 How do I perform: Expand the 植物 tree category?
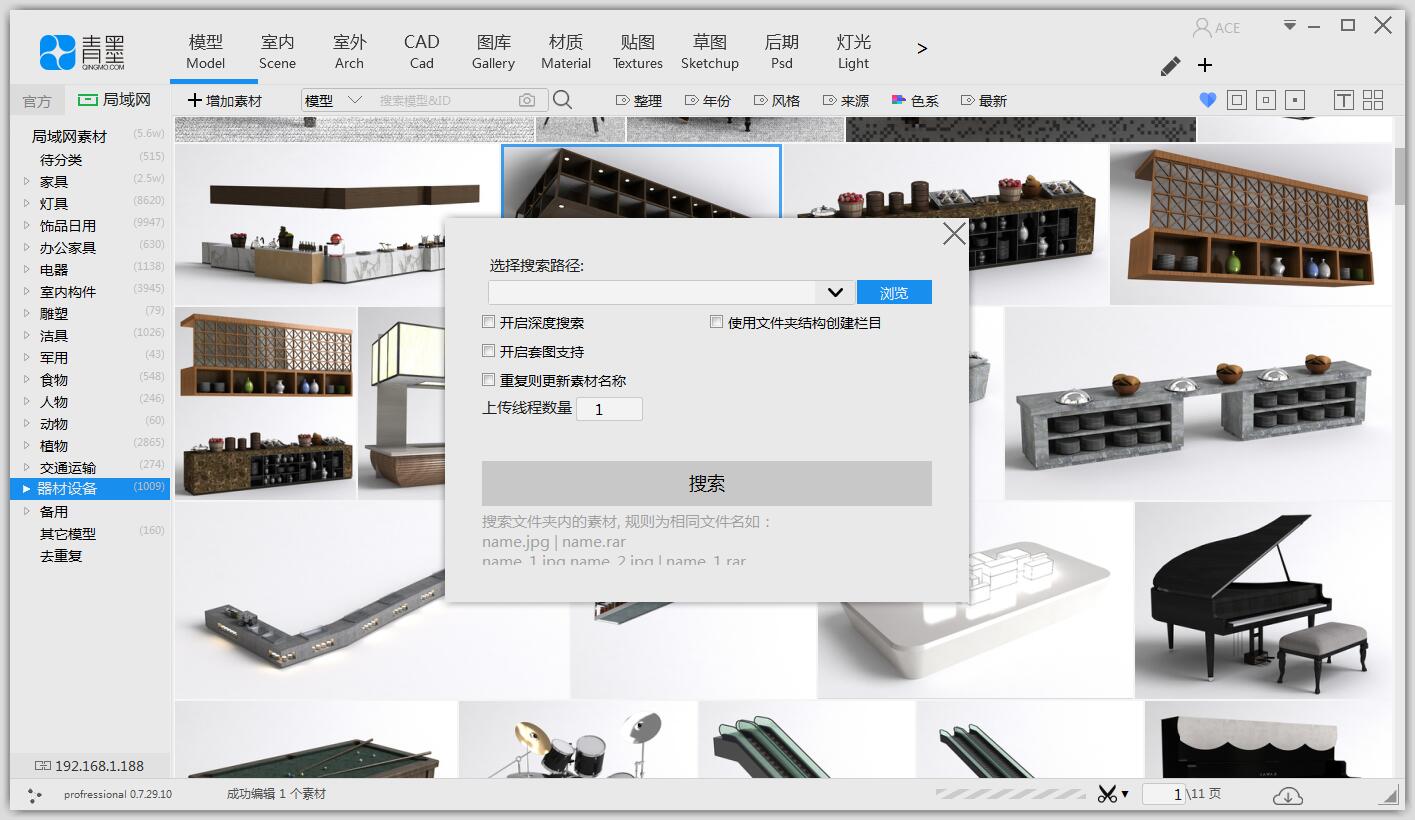[x=26, y=446]
